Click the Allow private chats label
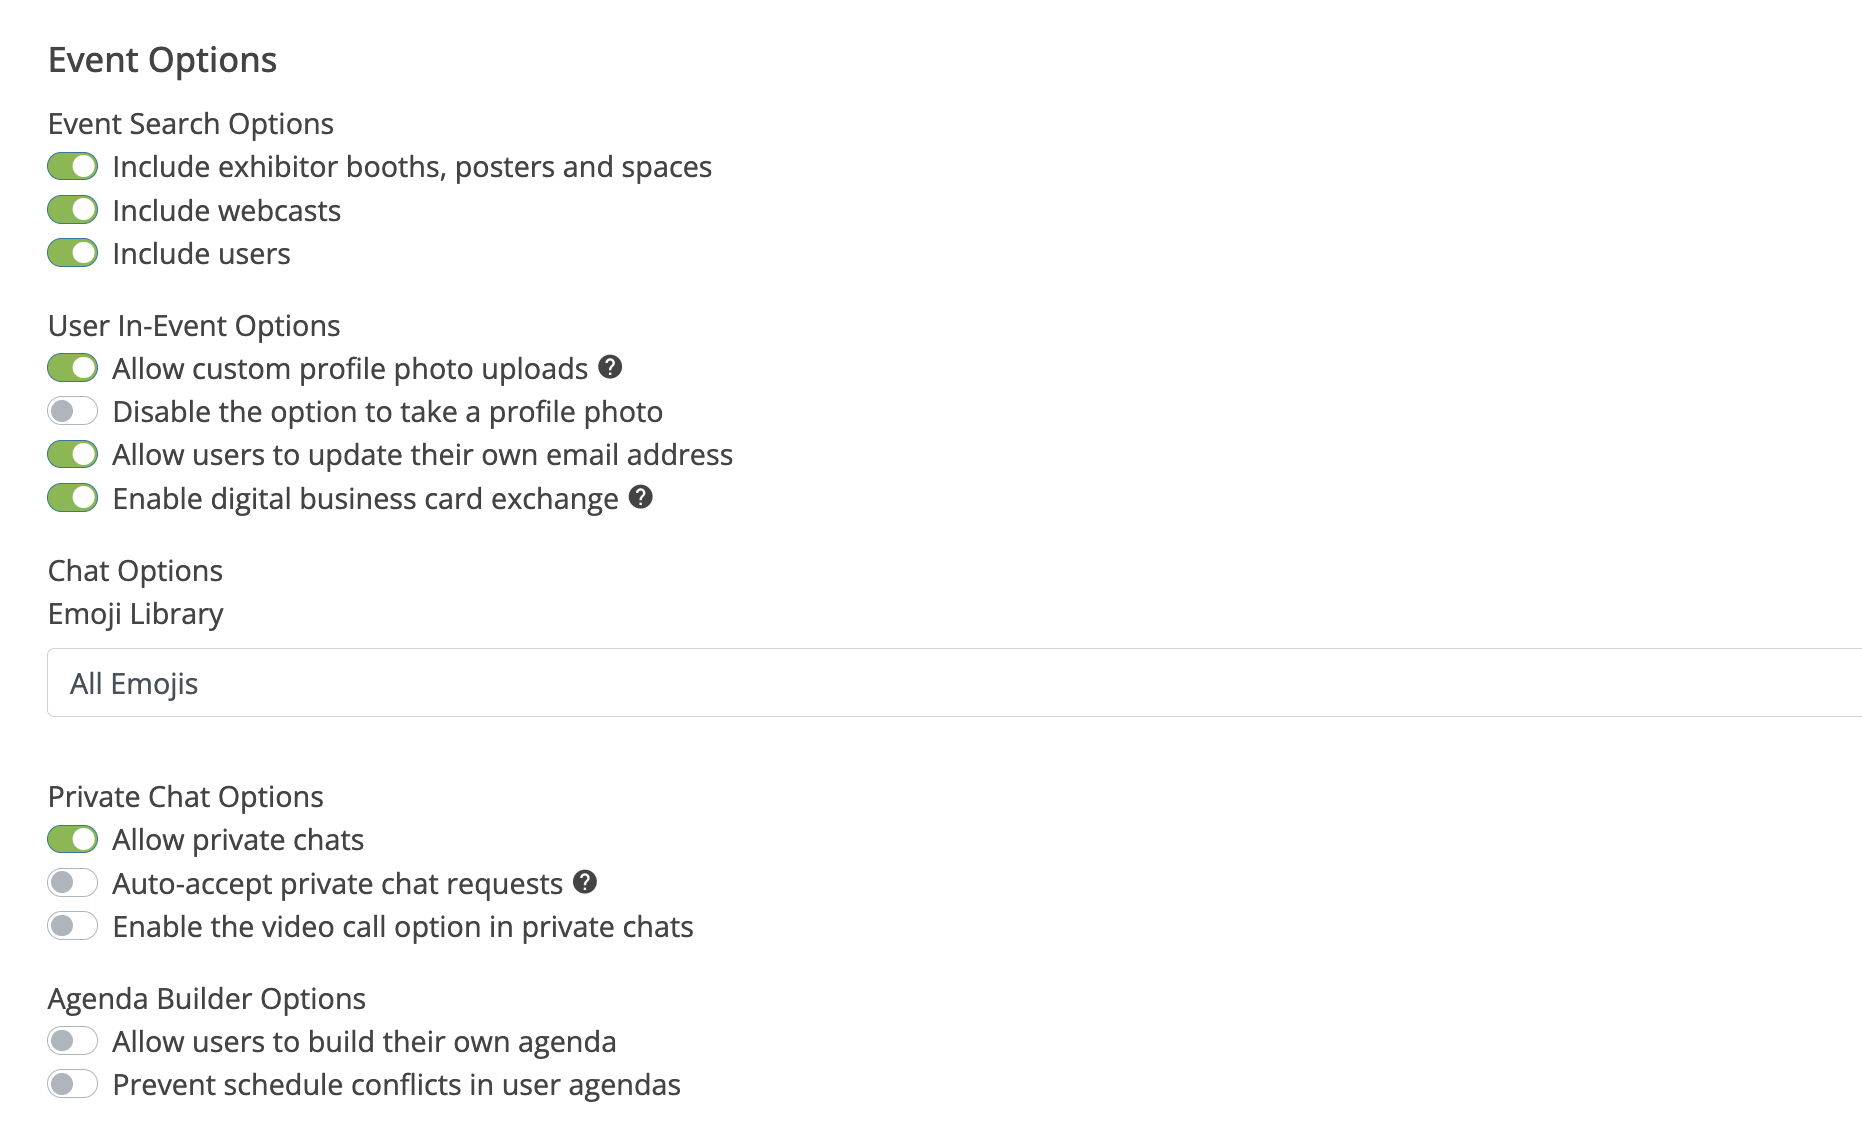Screen dimensions: 1862x1134 [238, 840]
